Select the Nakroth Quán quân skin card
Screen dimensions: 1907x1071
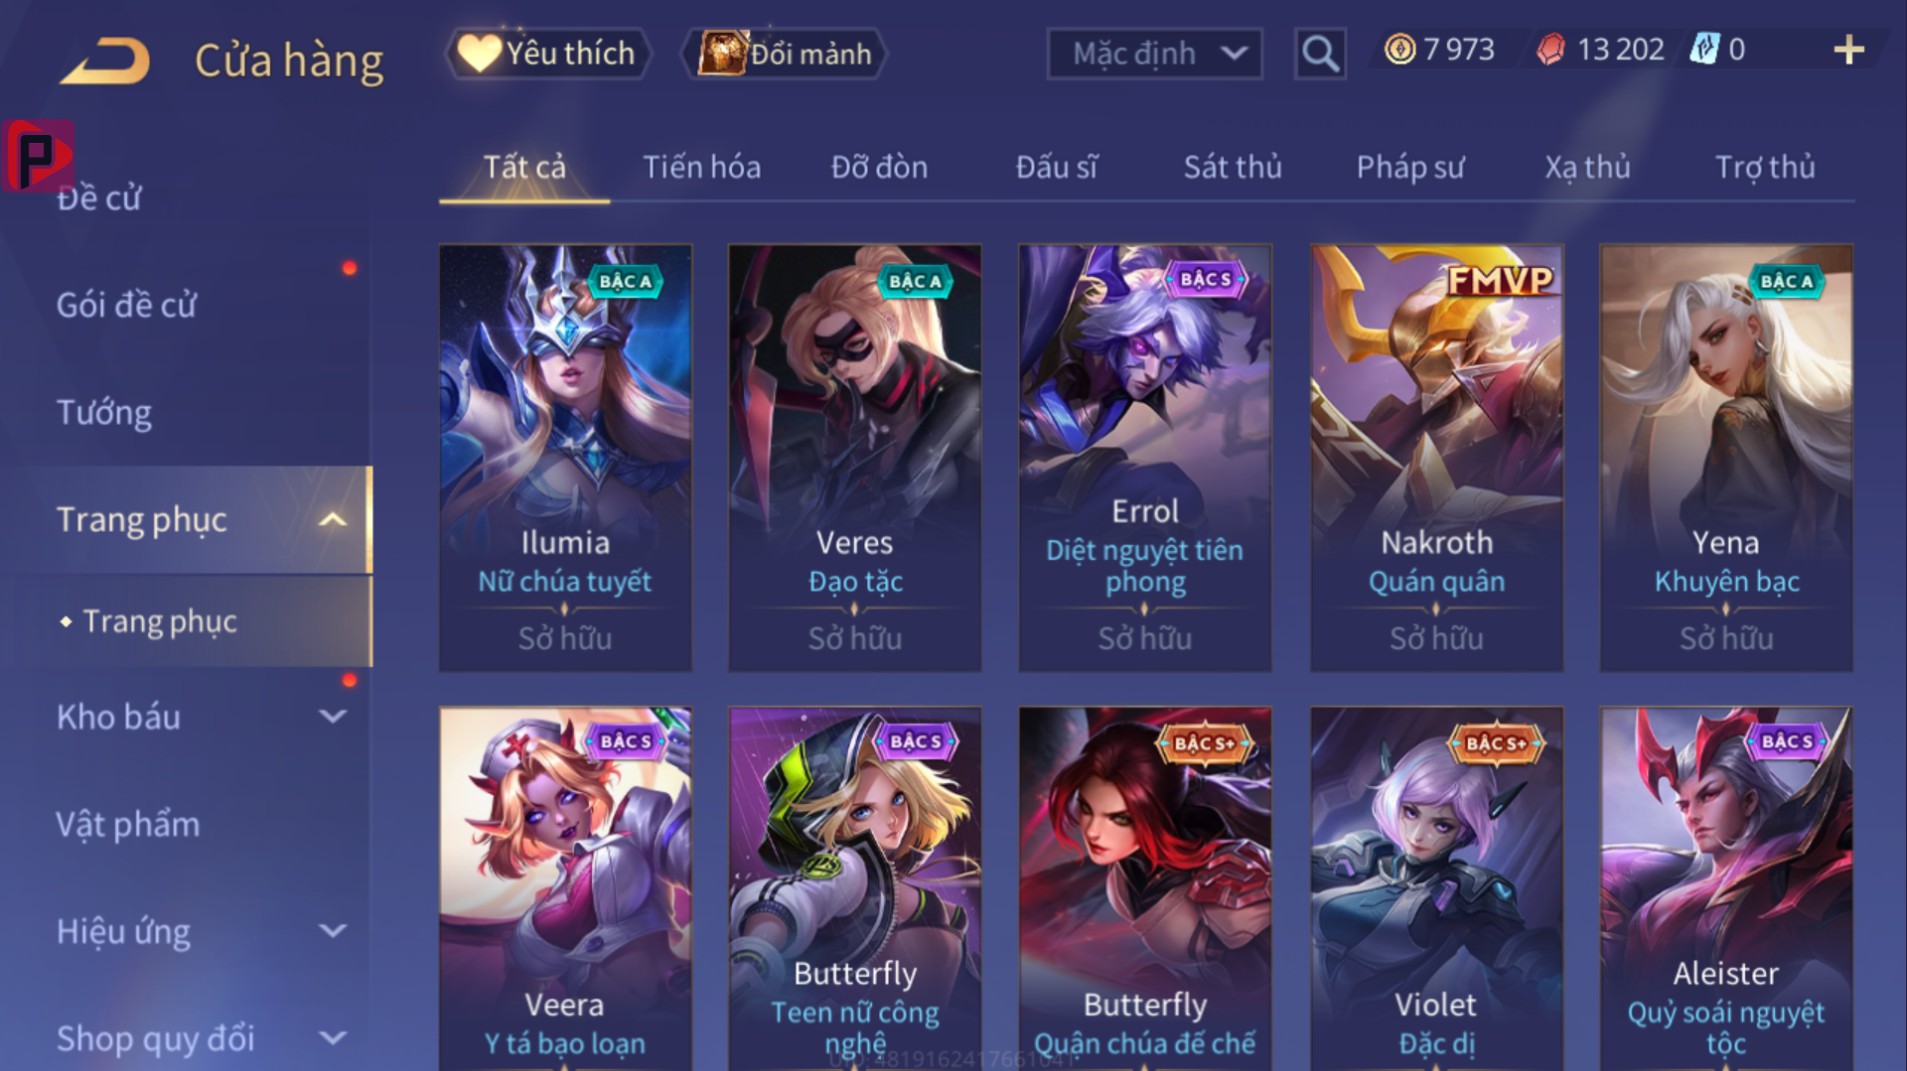(x=1436, y=458)
